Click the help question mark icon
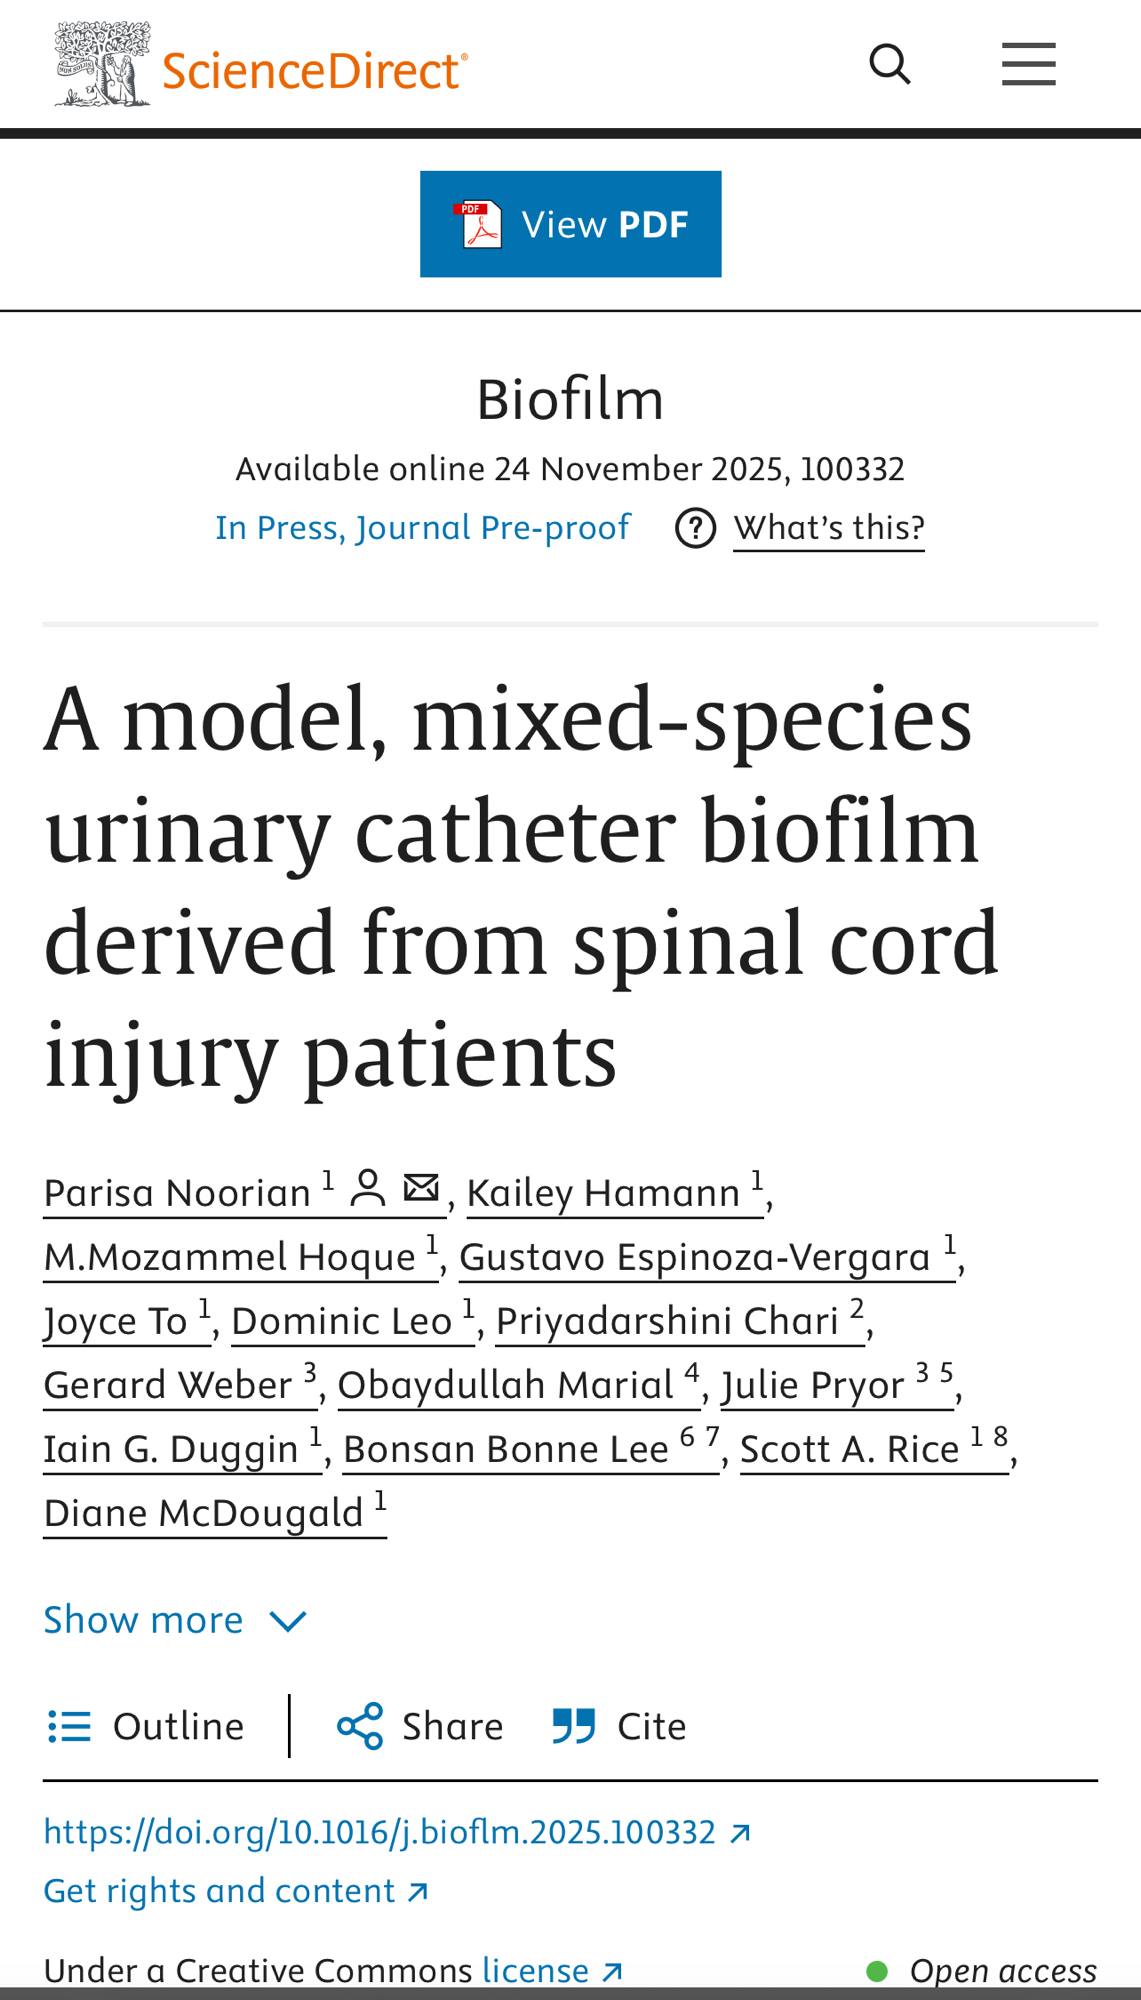 [x=695, y=528]
